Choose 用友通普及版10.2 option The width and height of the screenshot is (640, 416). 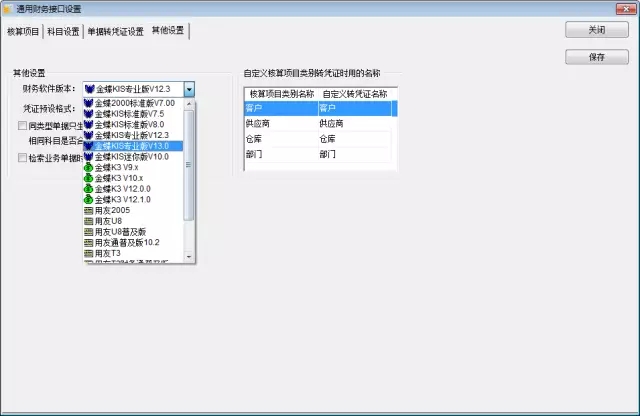(133, 242)
